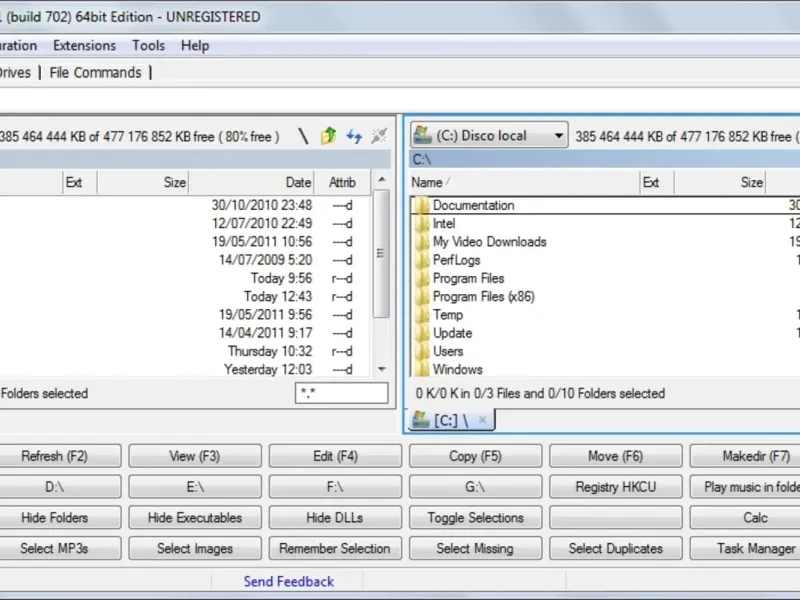Sort right panel by Ext column
800x600 pixels.
click(x=657, y=183)
